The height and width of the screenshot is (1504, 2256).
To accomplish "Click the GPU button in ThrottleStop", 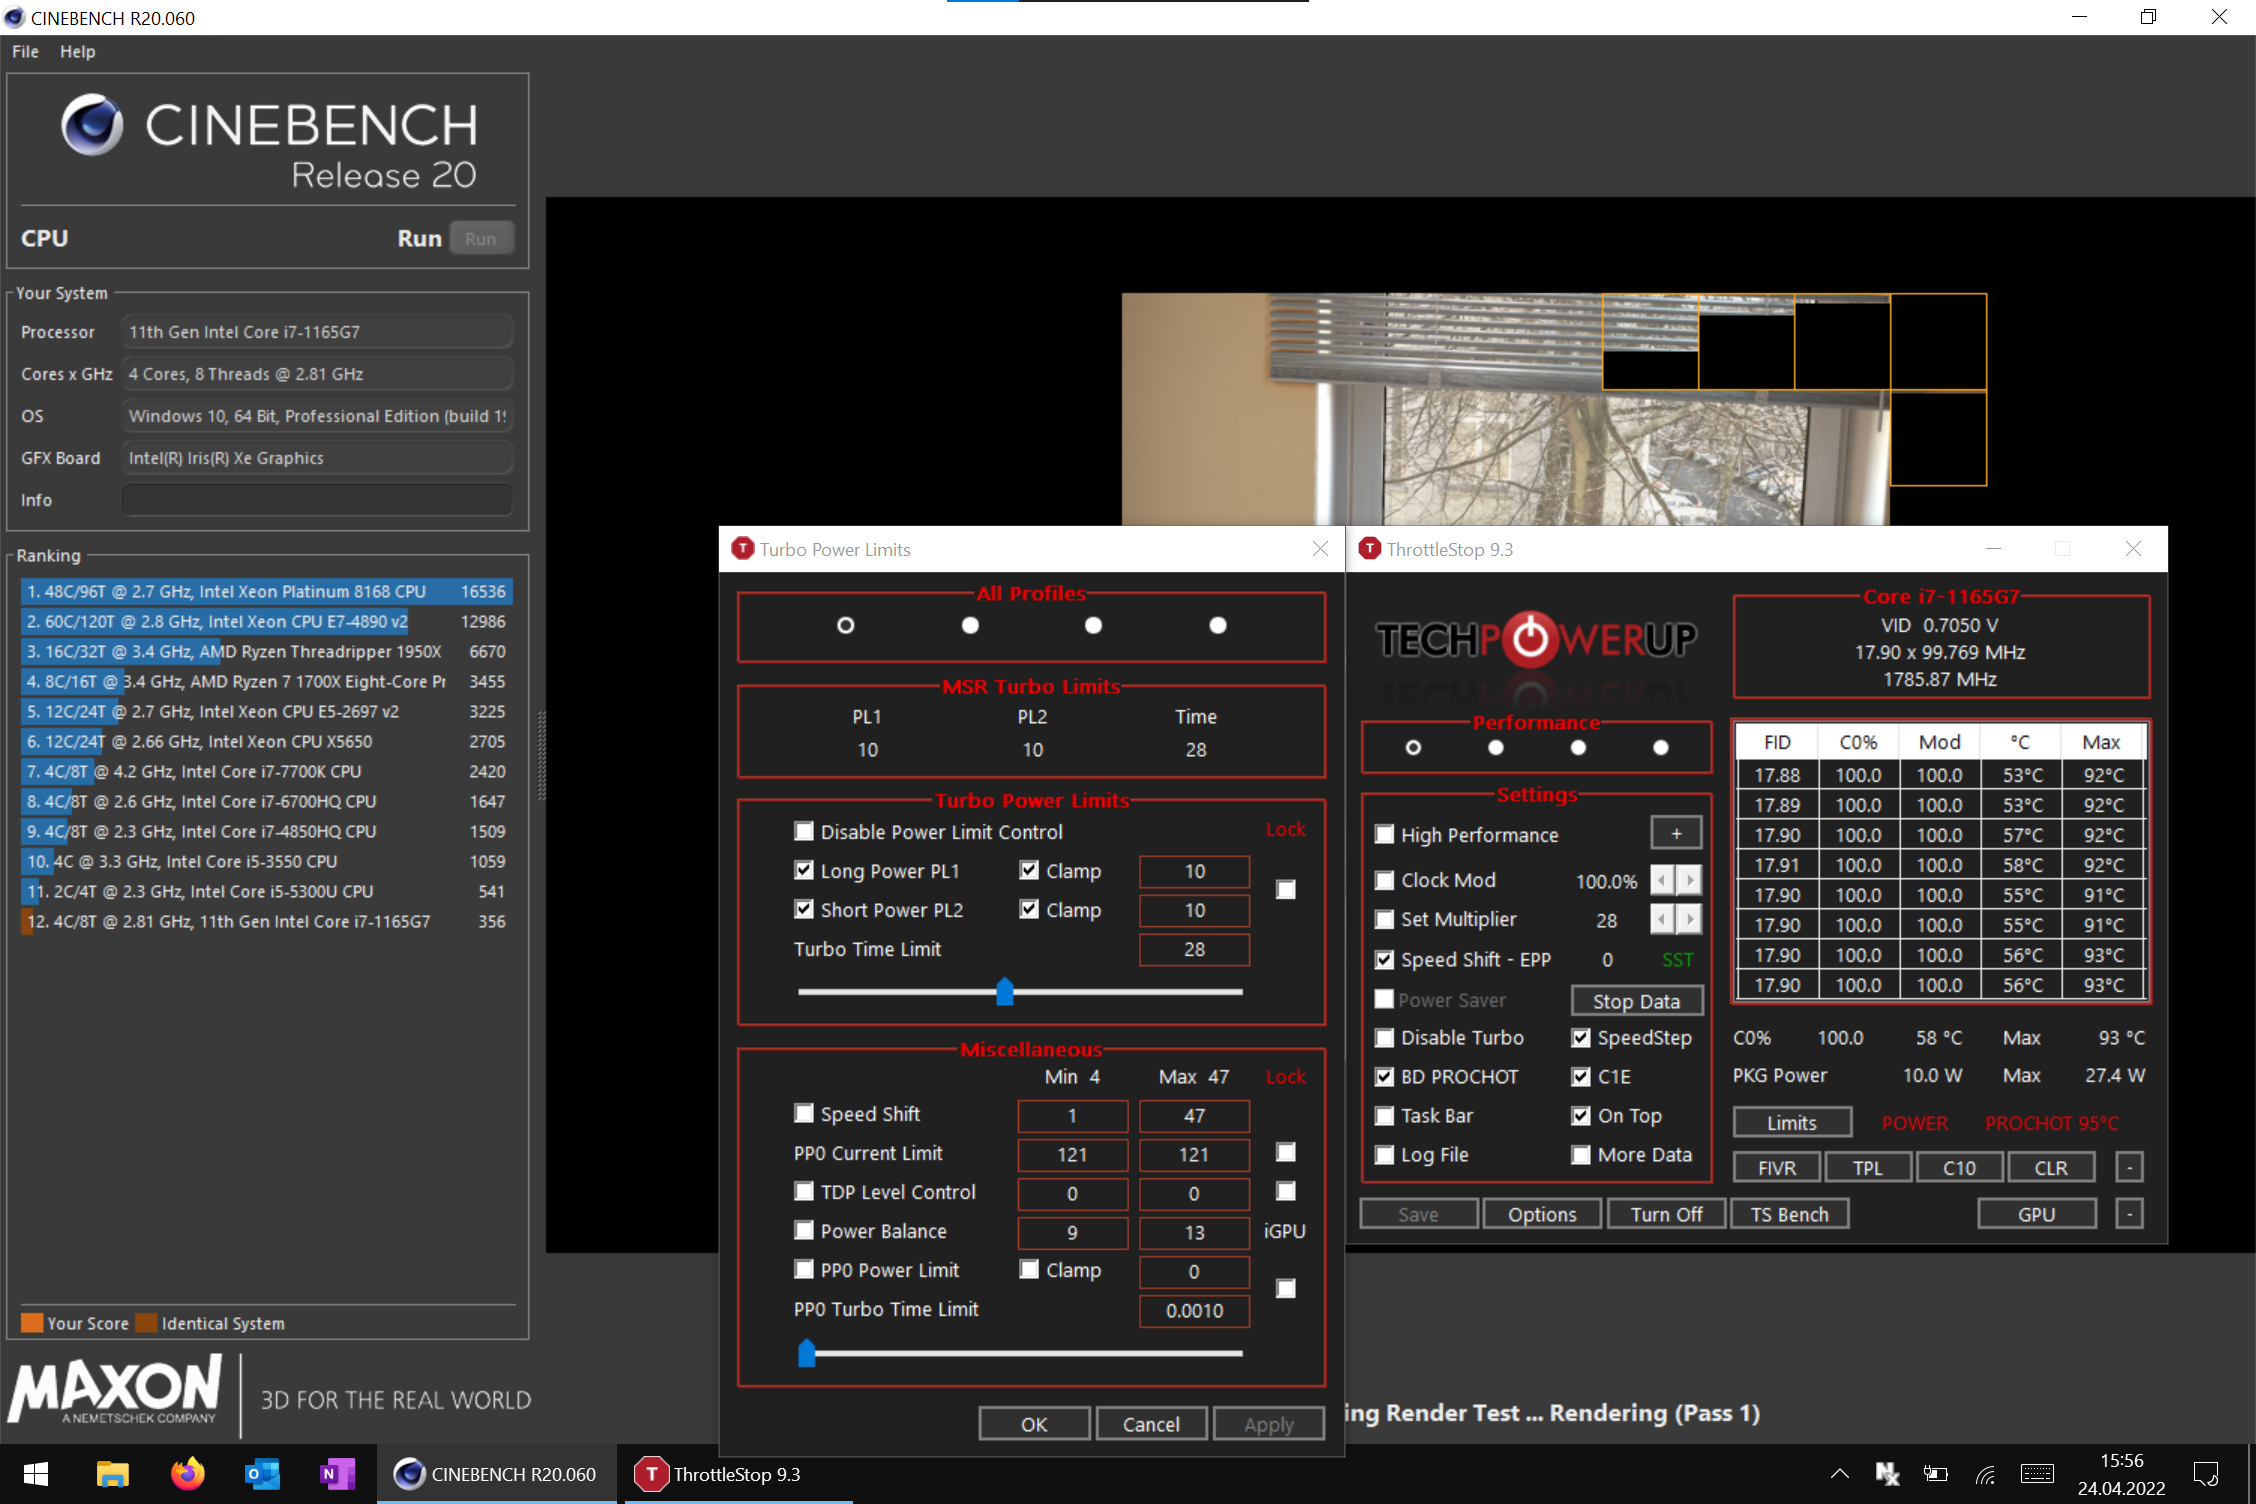I will click(x=2037, y=1214).
